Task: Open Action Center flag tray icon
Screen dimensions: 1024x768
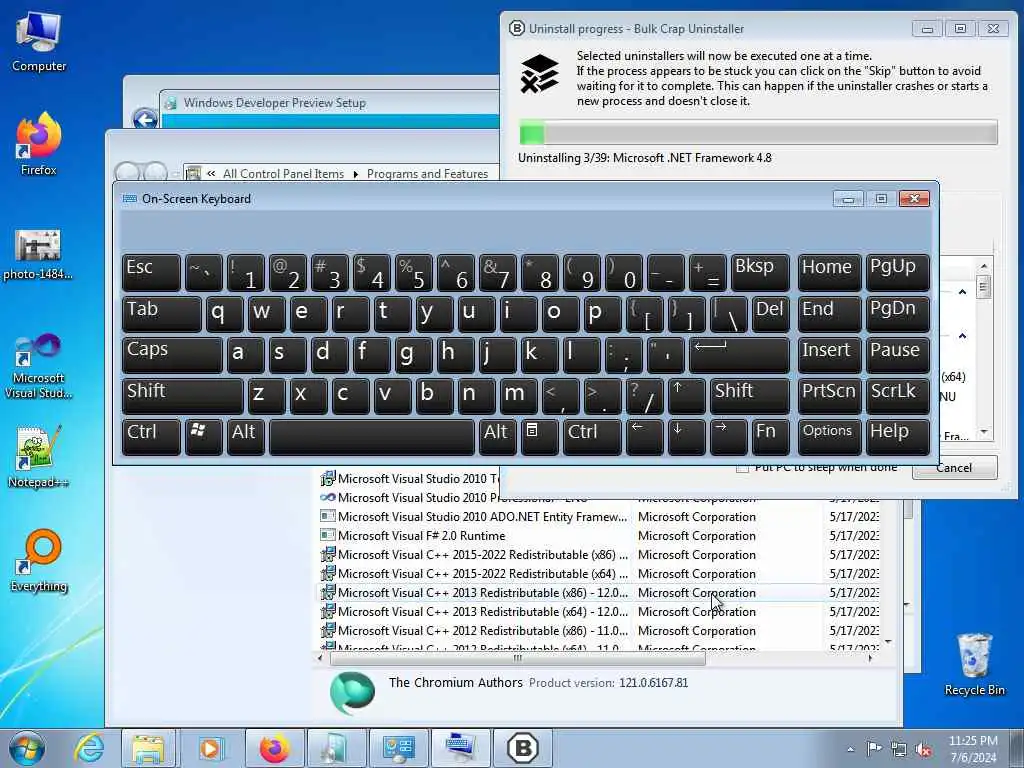Action: tap(874, 749)
